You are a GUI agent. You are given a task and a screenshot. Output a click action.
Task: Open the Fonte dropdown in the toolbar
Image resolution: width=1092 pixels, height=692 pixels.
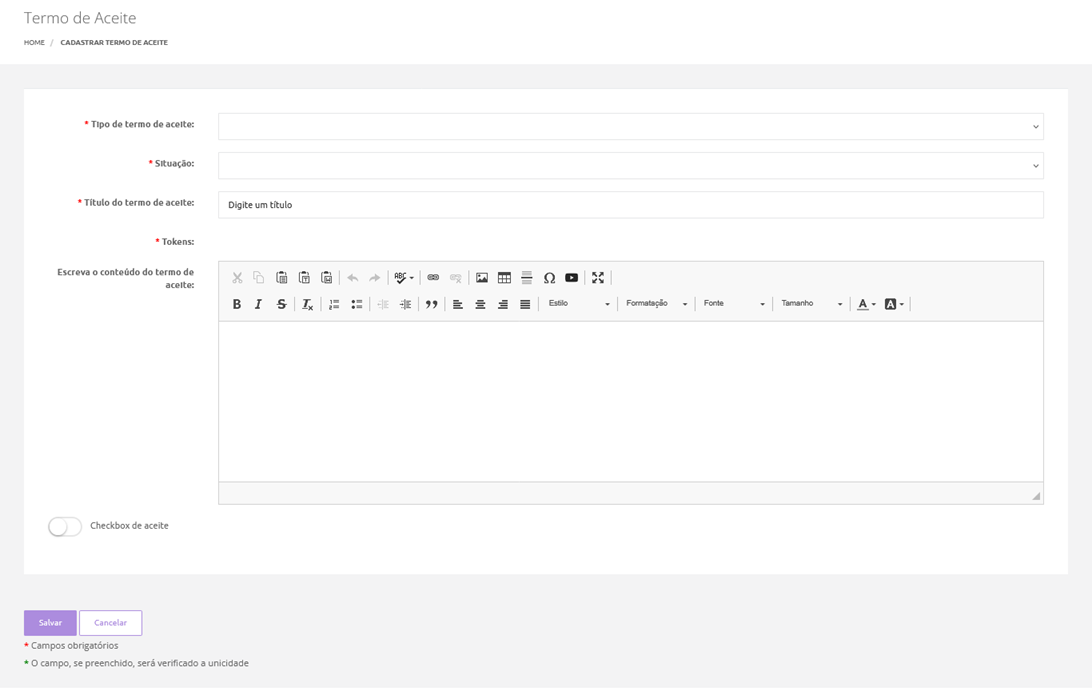pyautogui.click(x=734, y=304)
